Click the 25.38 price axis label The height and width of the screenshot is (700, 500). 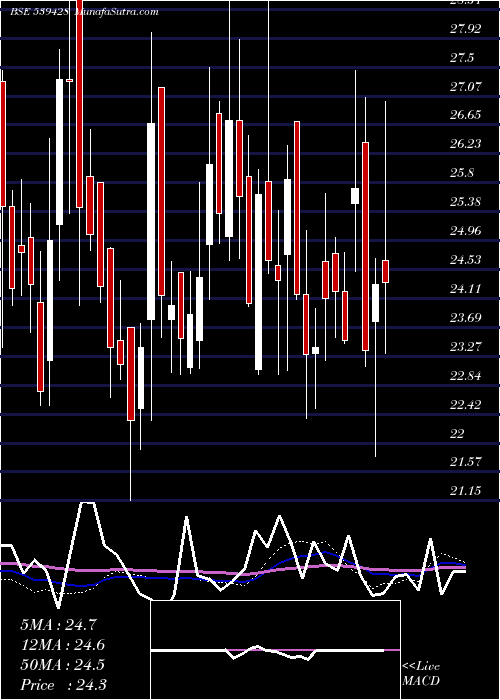466,202
